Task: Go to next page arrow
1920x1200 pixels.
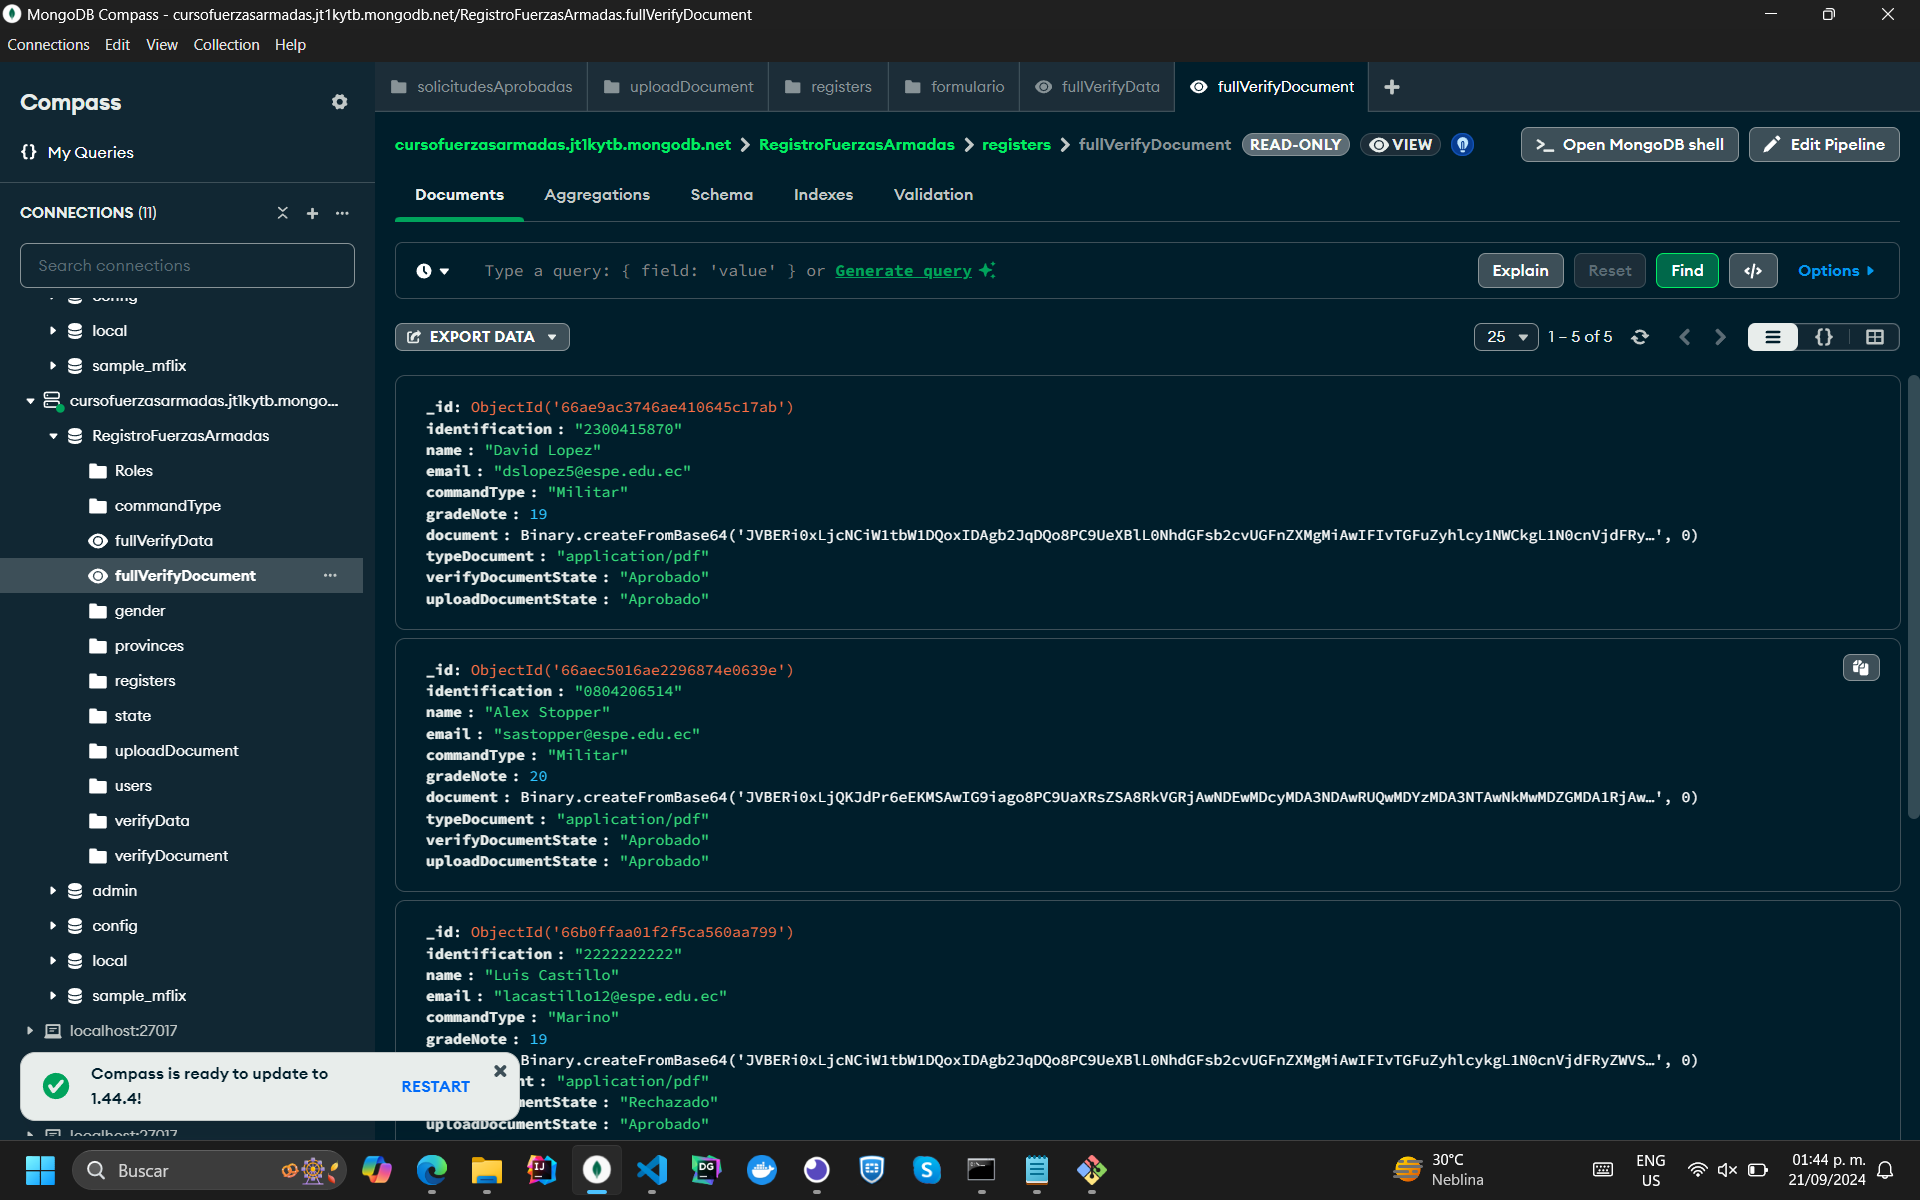Action: point(1720,337)
